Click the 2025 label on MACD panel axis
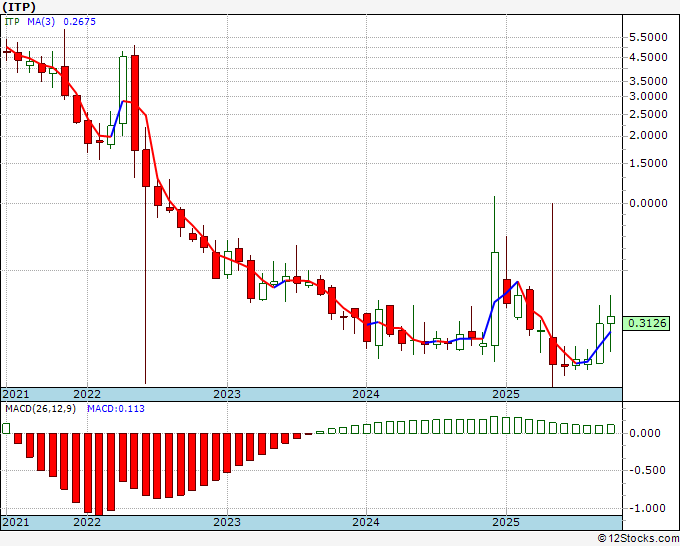The width and height of the screenshot is (680, 546). tap(506, 522)
